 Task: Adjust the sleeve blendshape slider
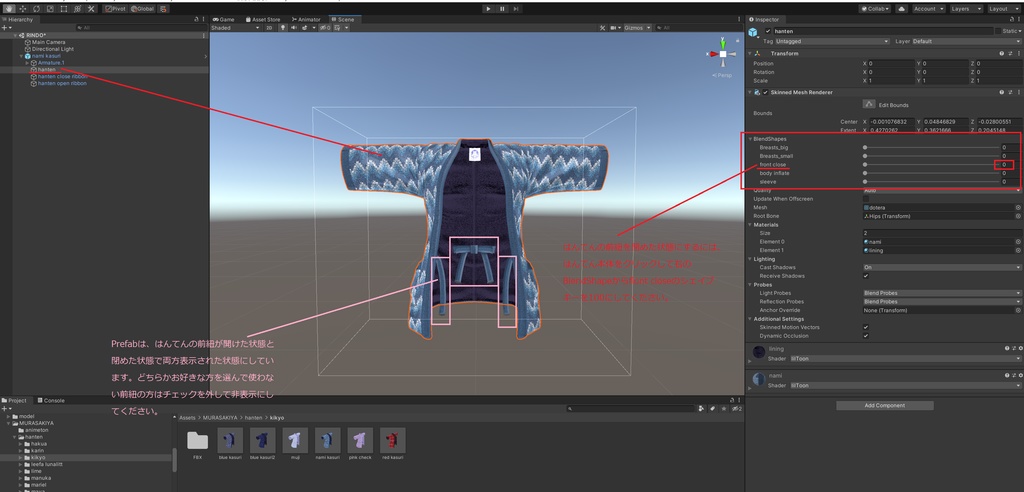(931, 182)
